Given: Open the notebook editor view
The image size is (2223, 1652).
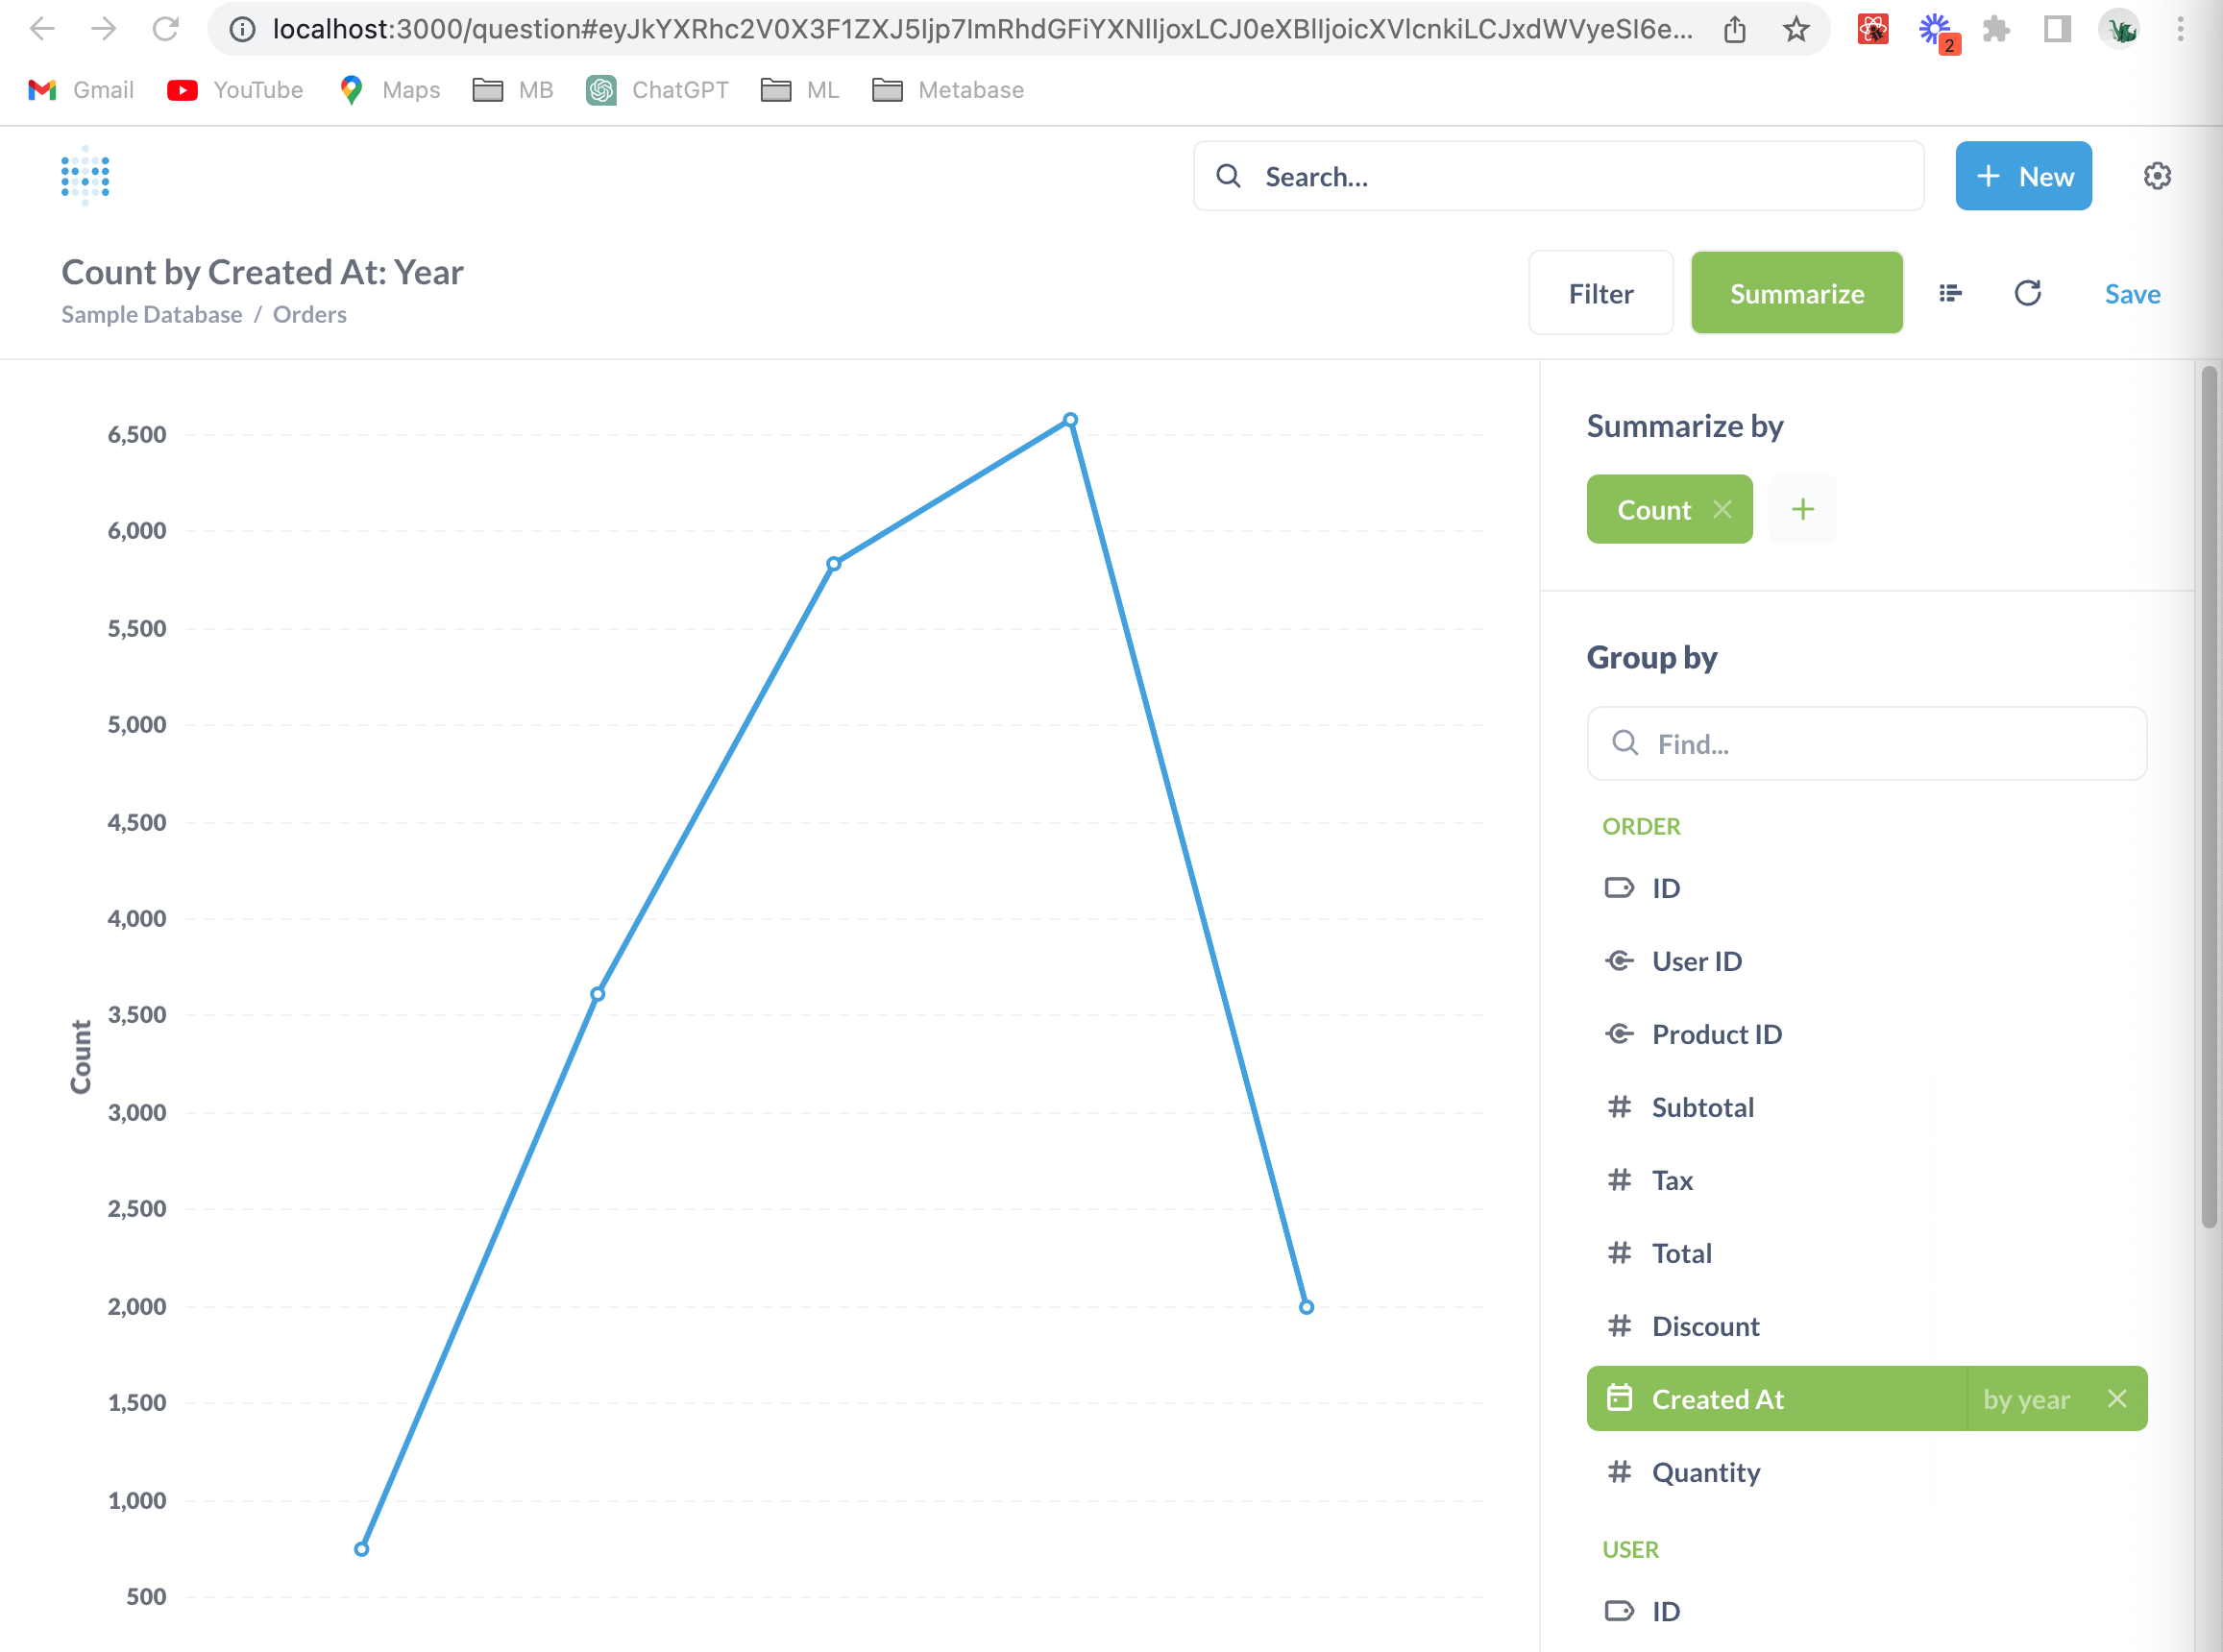Looking at the screenshot, I should (1948, 293).
